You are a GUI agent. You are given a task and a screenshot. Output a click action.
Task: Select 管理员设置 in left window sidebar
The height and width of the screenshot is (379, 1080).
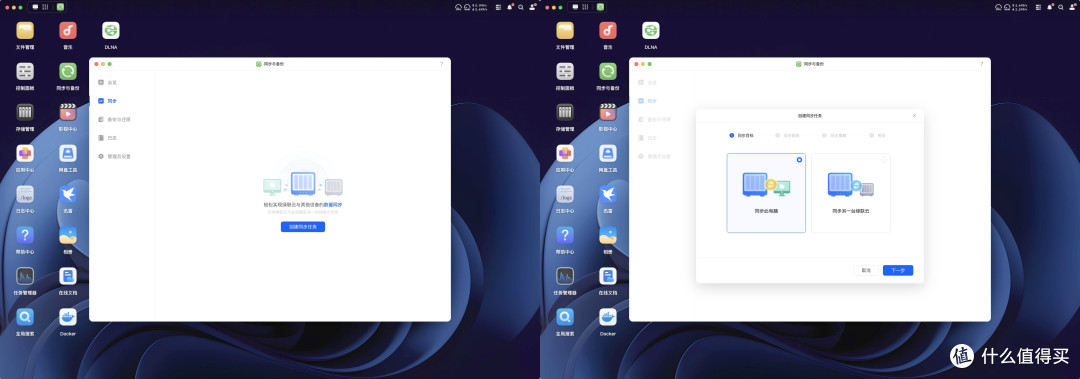pos(114,156)
